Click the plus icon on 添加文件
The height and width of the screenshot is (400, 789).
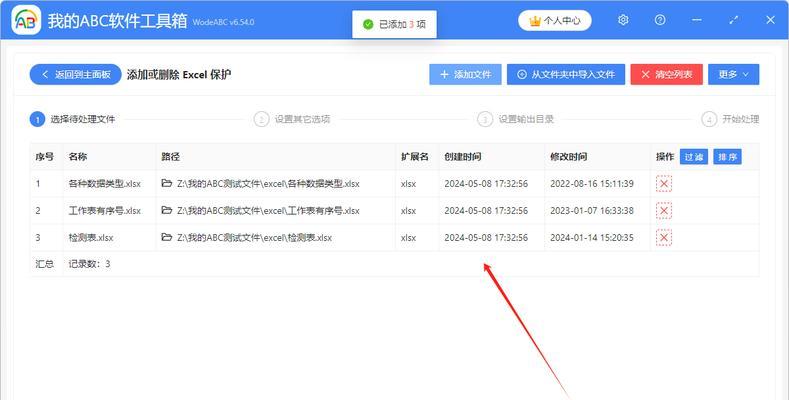click(444, 74)
